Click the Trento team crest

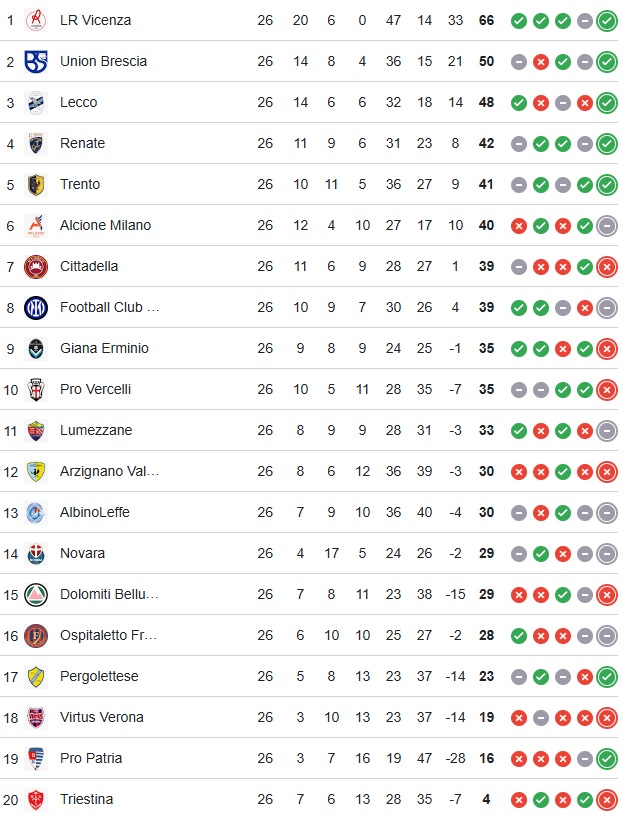pyautogui.click(x=36, y=184)
